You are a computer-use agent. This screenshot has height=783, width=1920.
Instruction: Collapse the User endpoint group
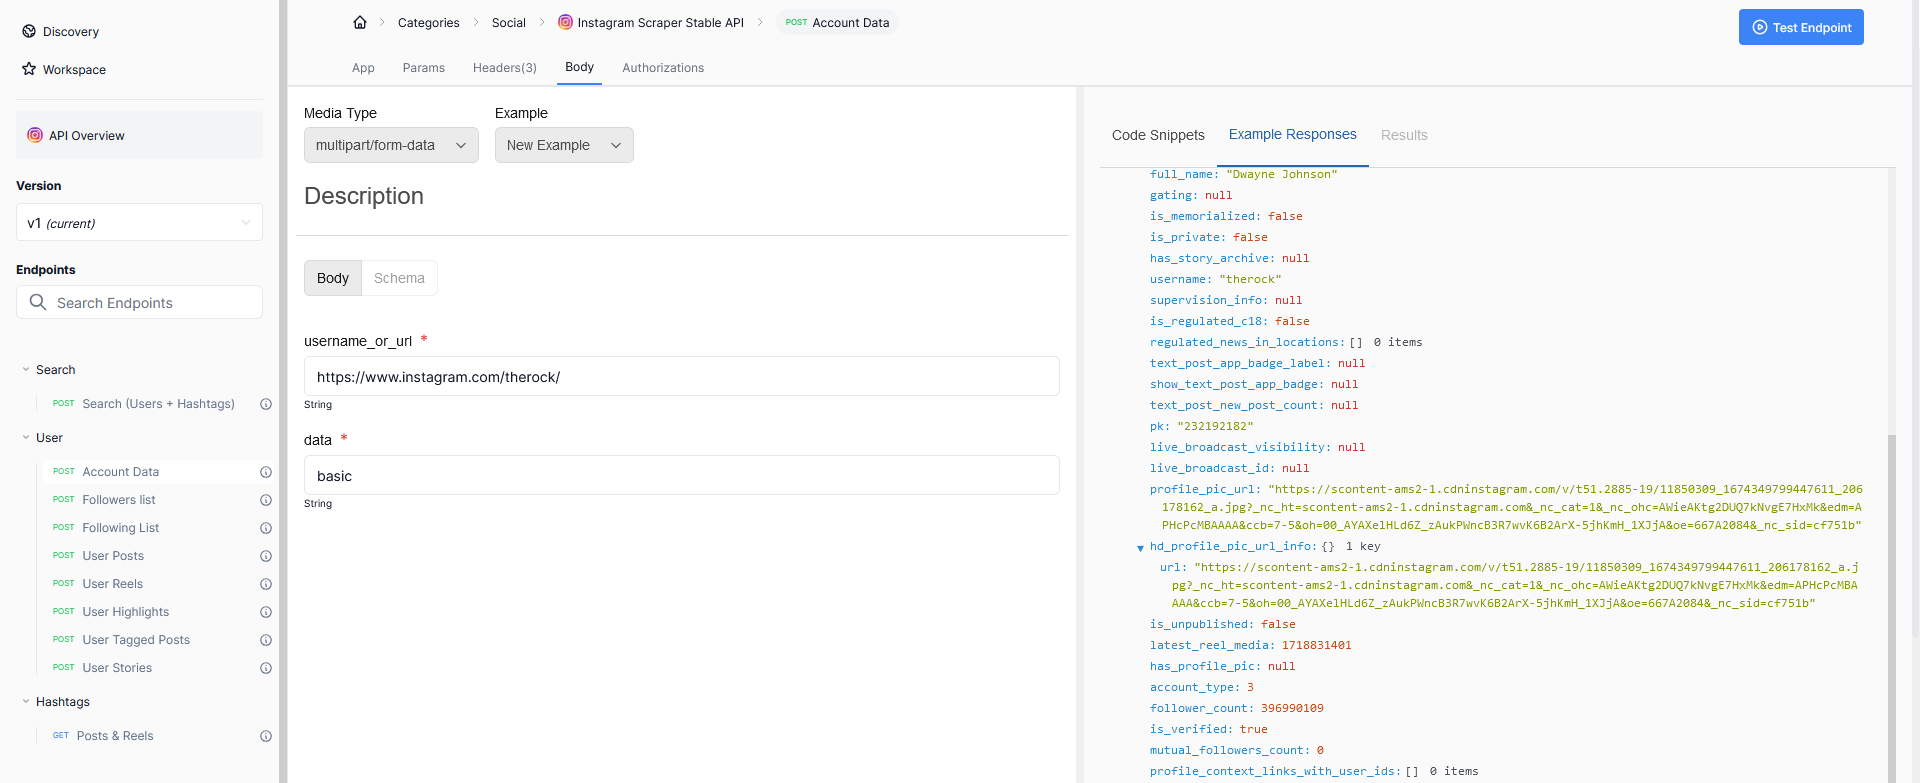[x=26, y=438]
